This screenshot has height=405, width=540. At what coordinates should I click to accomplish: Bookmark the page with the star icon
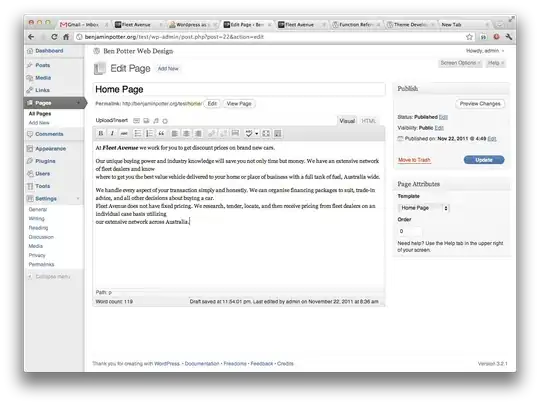tap(469, 37)
